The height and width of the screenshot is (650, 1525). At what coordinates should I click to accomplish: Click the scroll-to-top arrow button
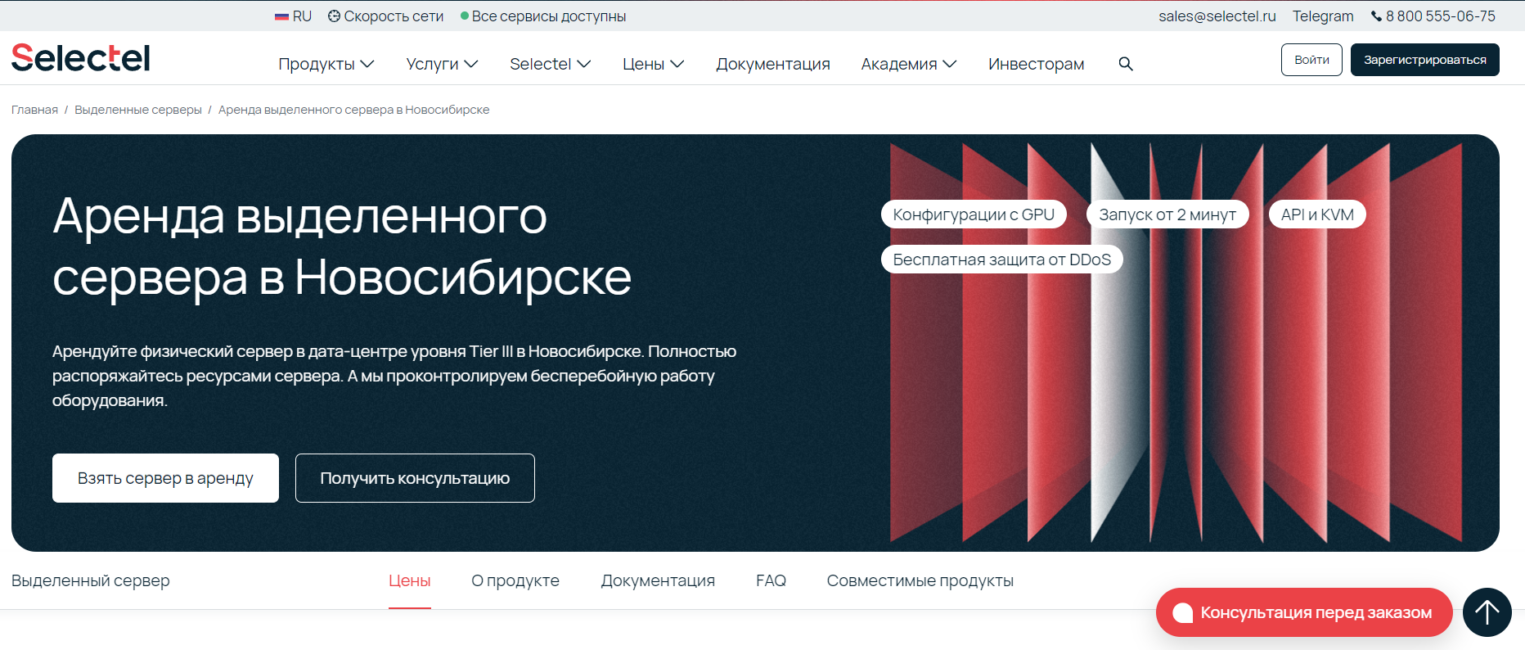[x=1487, y=612]
